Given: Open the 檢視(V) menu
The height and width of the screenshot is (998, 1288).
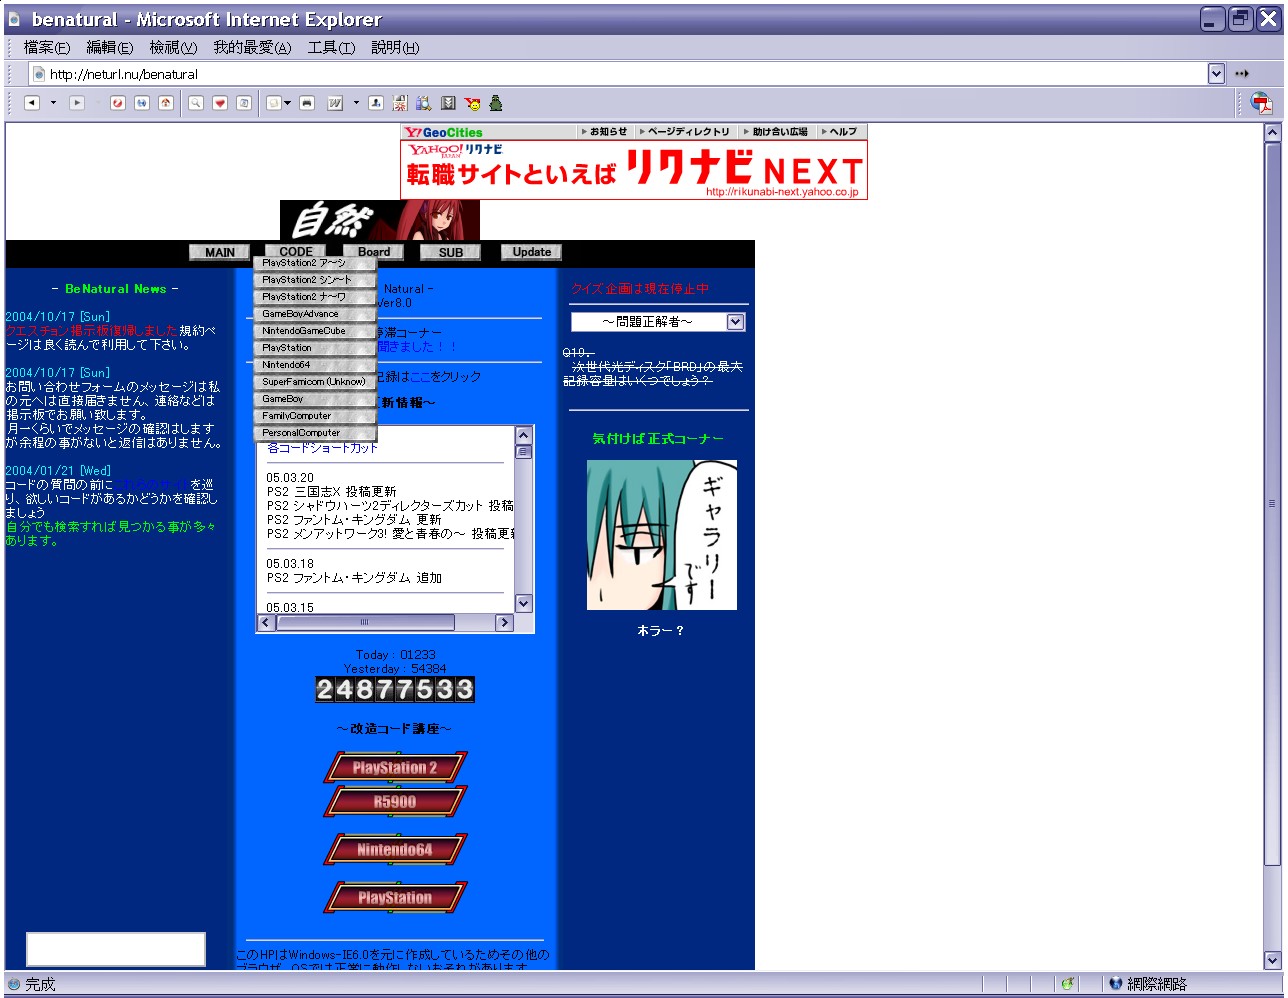Looking at the screenshot, I should click(x=173, y=47).
